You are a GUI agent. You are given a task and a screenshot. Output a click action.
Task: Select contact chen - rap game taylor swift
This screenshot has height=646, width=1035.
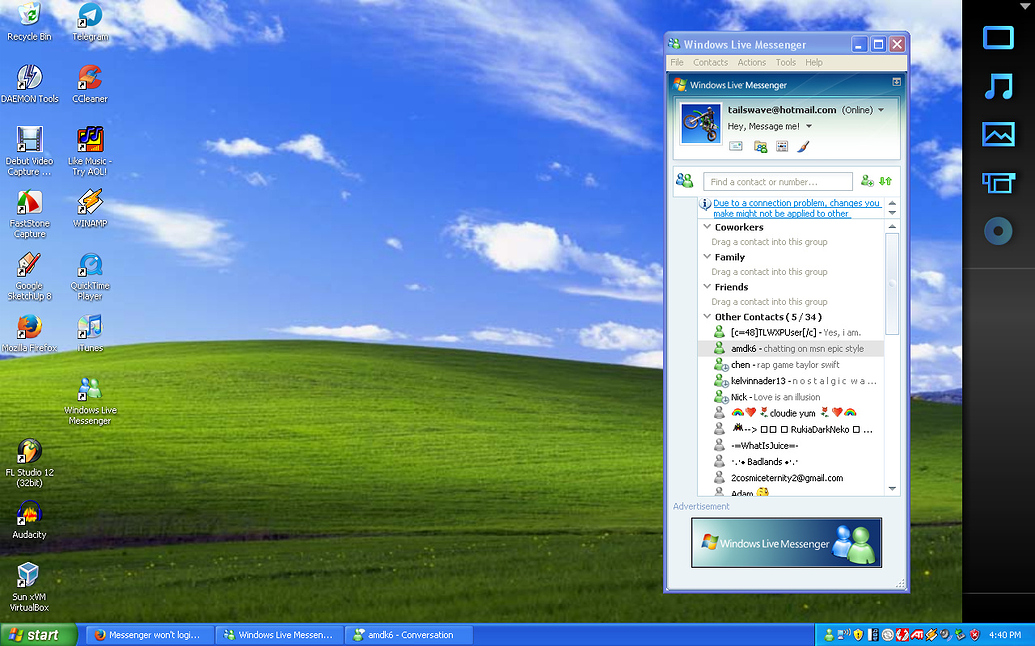(791, 365)
